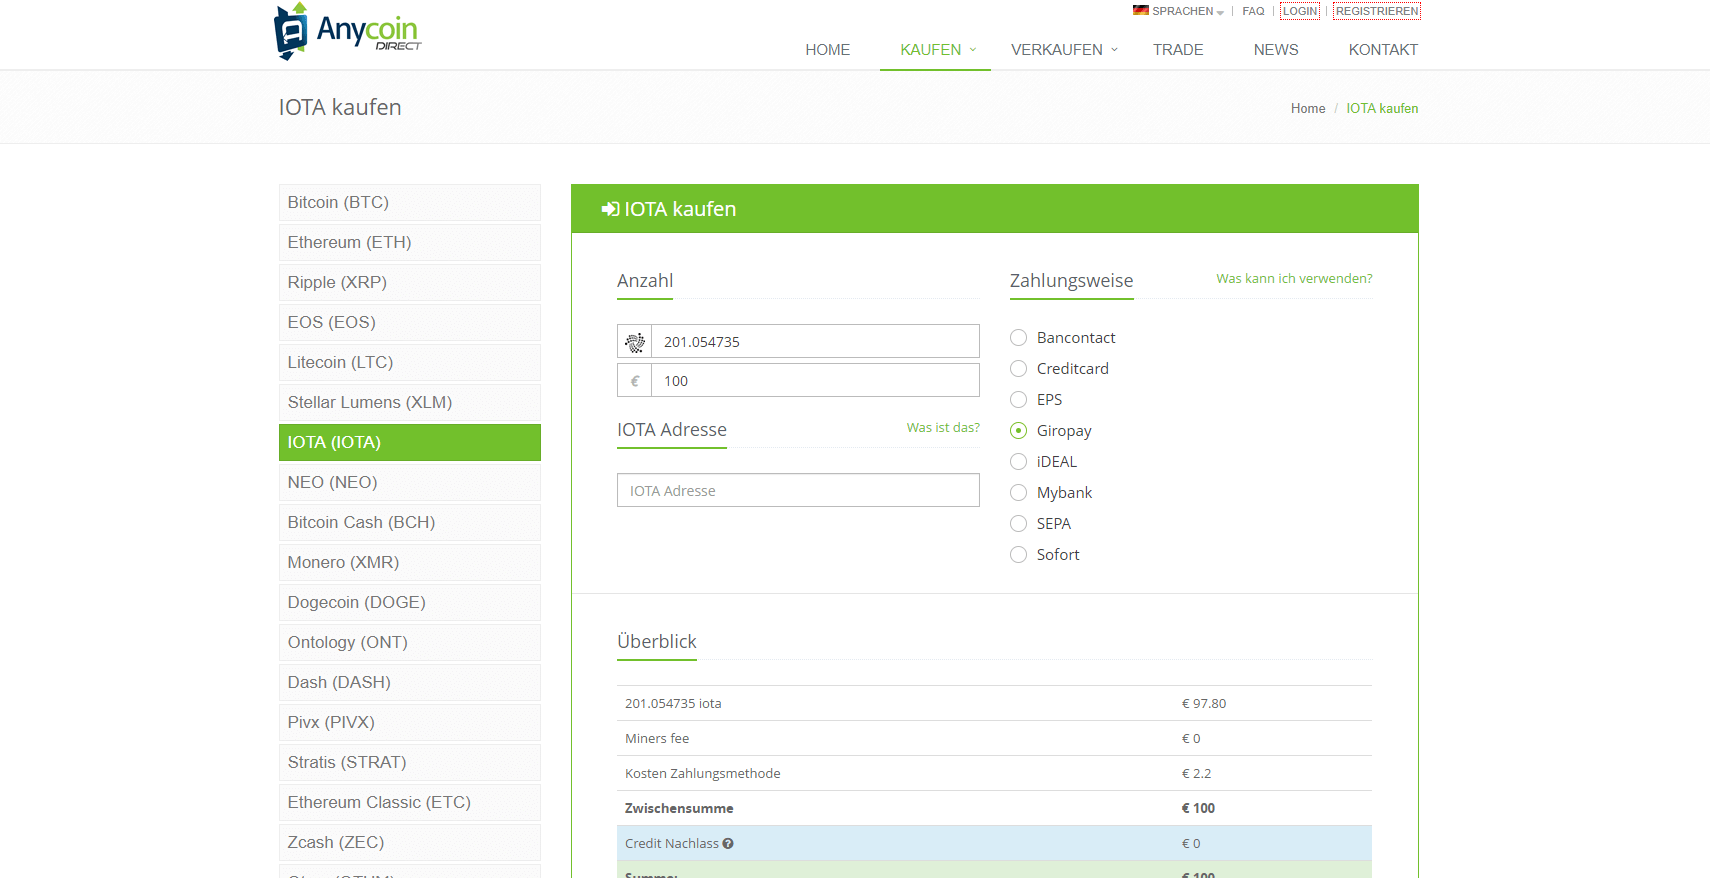This screenshot has width=1710, height=878.
Task: Select Pivx (PIVX) in sidebar
Action: tap(410, 722)
